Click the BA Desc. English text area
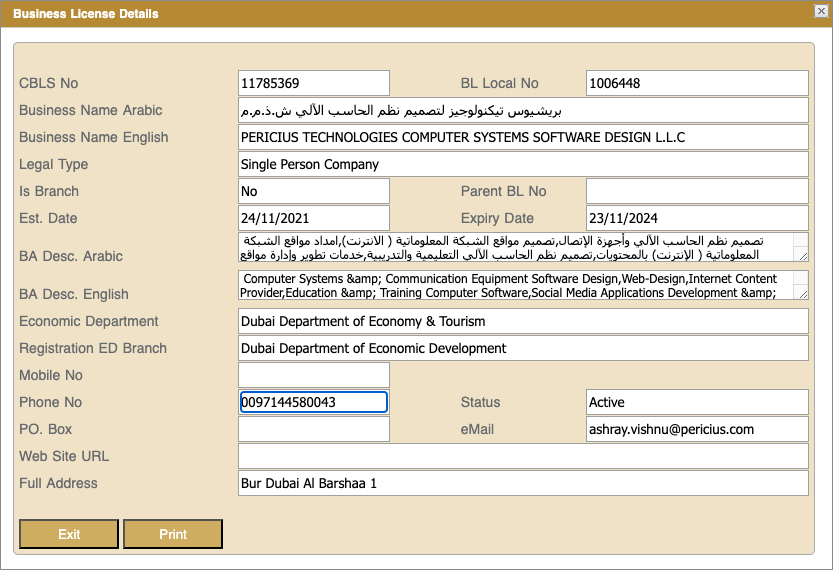This screenshot has height=570, width=833. click(515, 285)
